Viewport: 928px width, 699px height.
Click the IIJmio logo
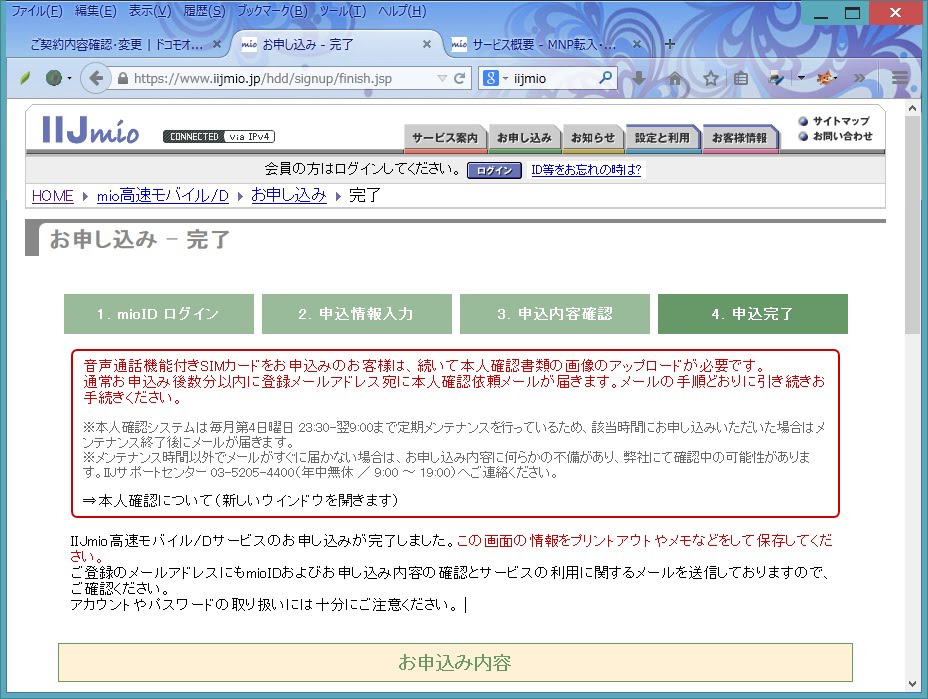[x=91, y=130]
